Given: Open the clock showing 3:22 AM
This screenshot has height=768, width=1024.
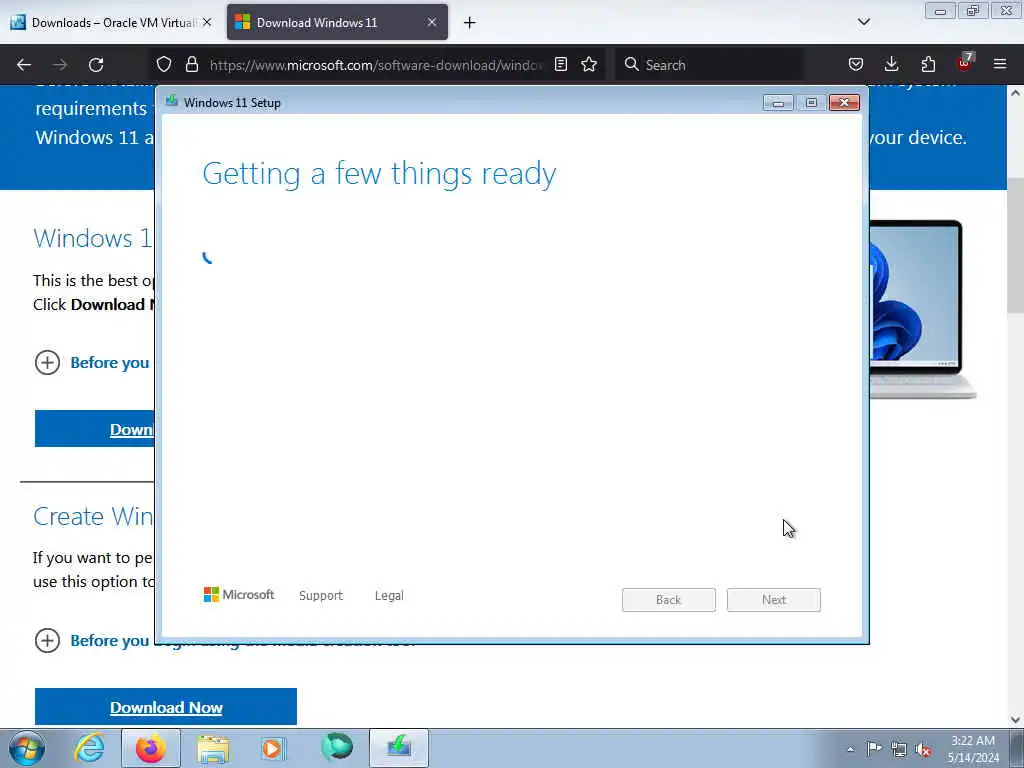Looking at the screenshot, I should pyautogui.click(x=973, y=749).
